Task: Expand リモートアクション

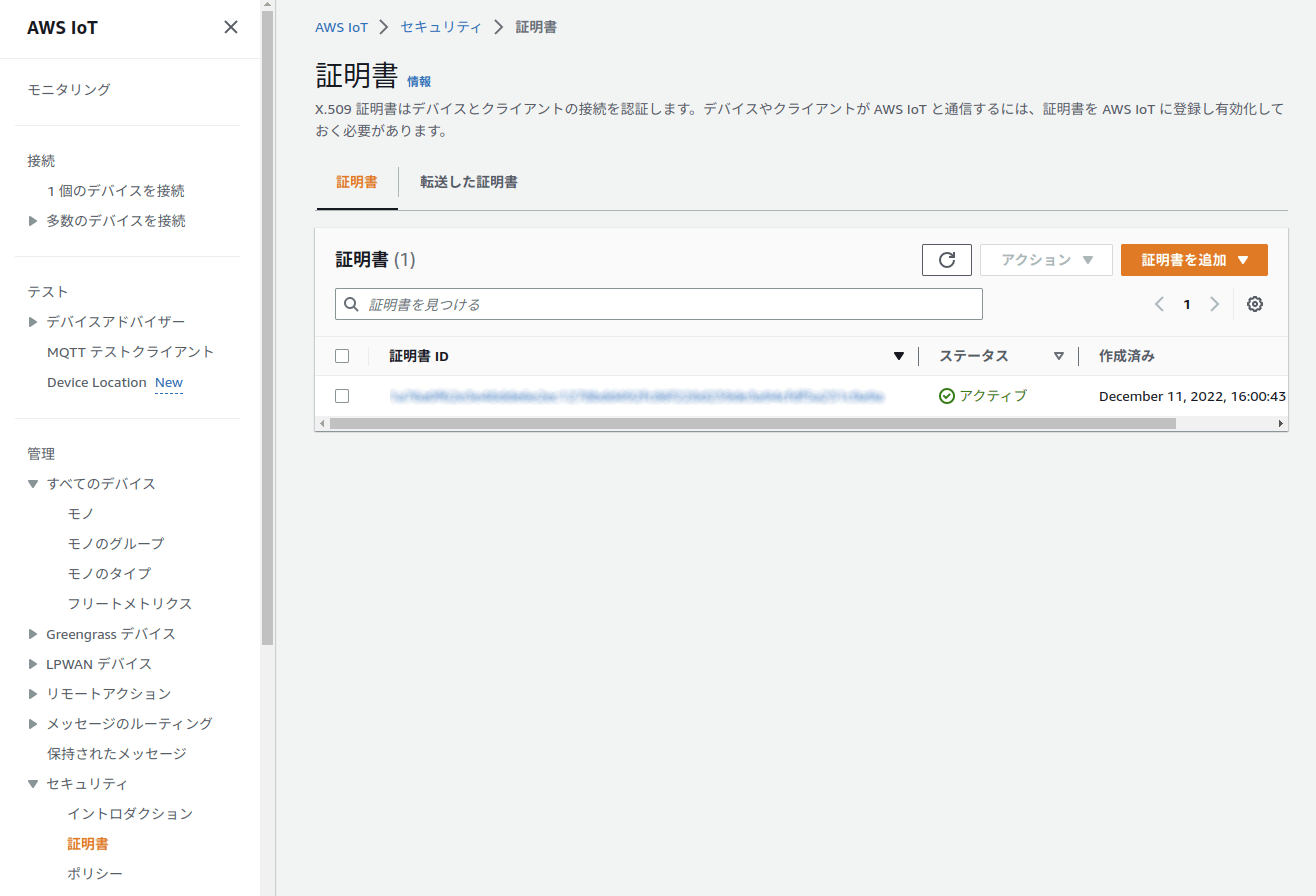Action: click(x=33, y=694)
